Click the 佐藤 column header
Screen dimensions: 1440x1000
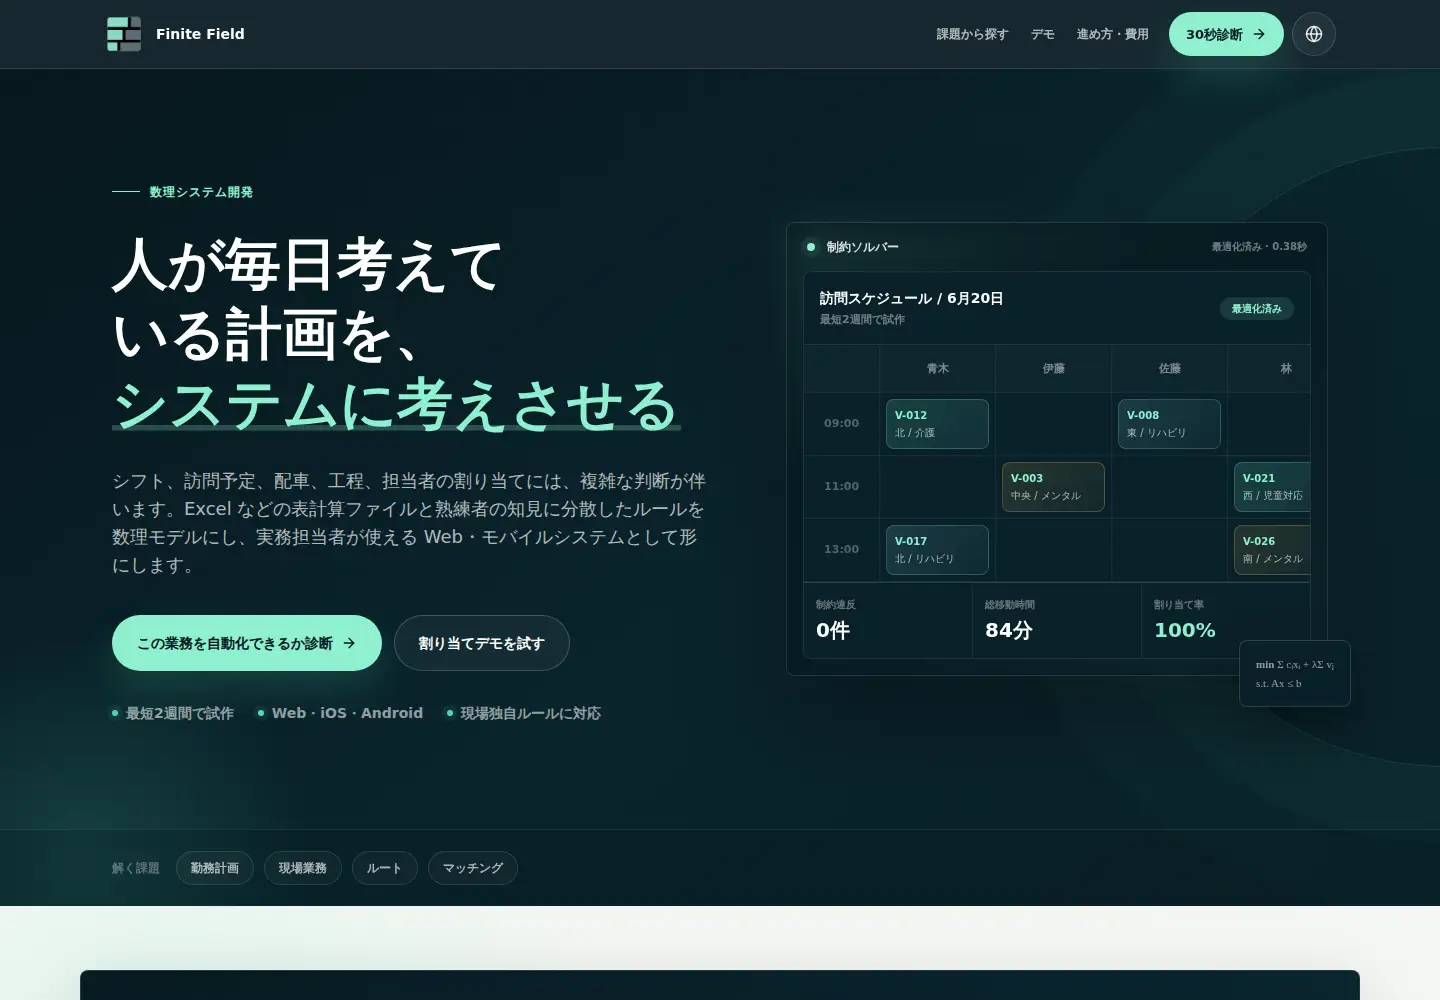1169,369
